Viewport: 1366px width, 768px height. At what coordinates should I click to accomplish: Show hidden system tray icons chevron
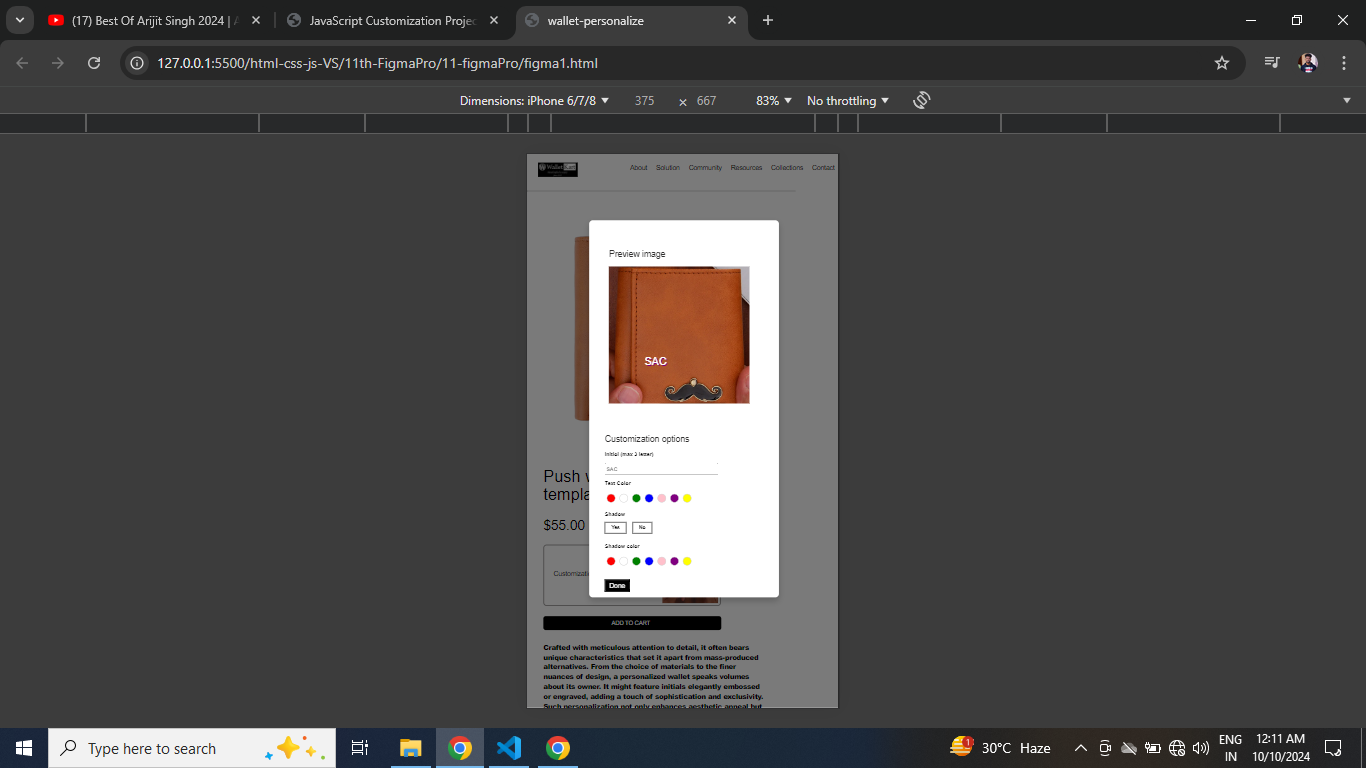tap(1081, 748)
